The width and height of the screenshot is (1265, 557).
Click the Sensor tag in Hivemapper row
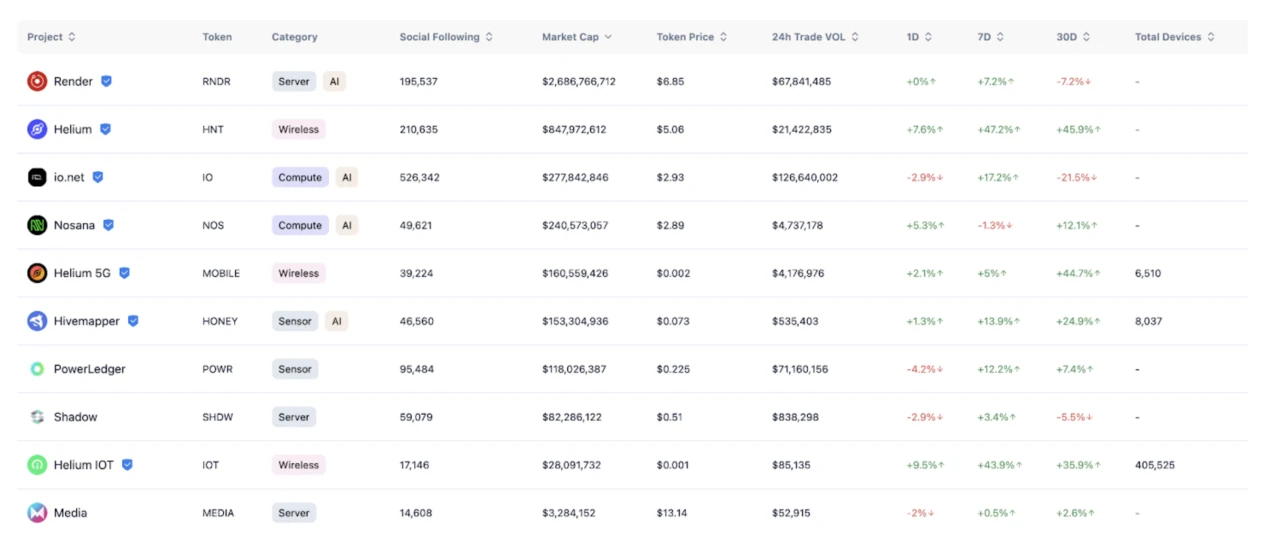tap(295, 321)
